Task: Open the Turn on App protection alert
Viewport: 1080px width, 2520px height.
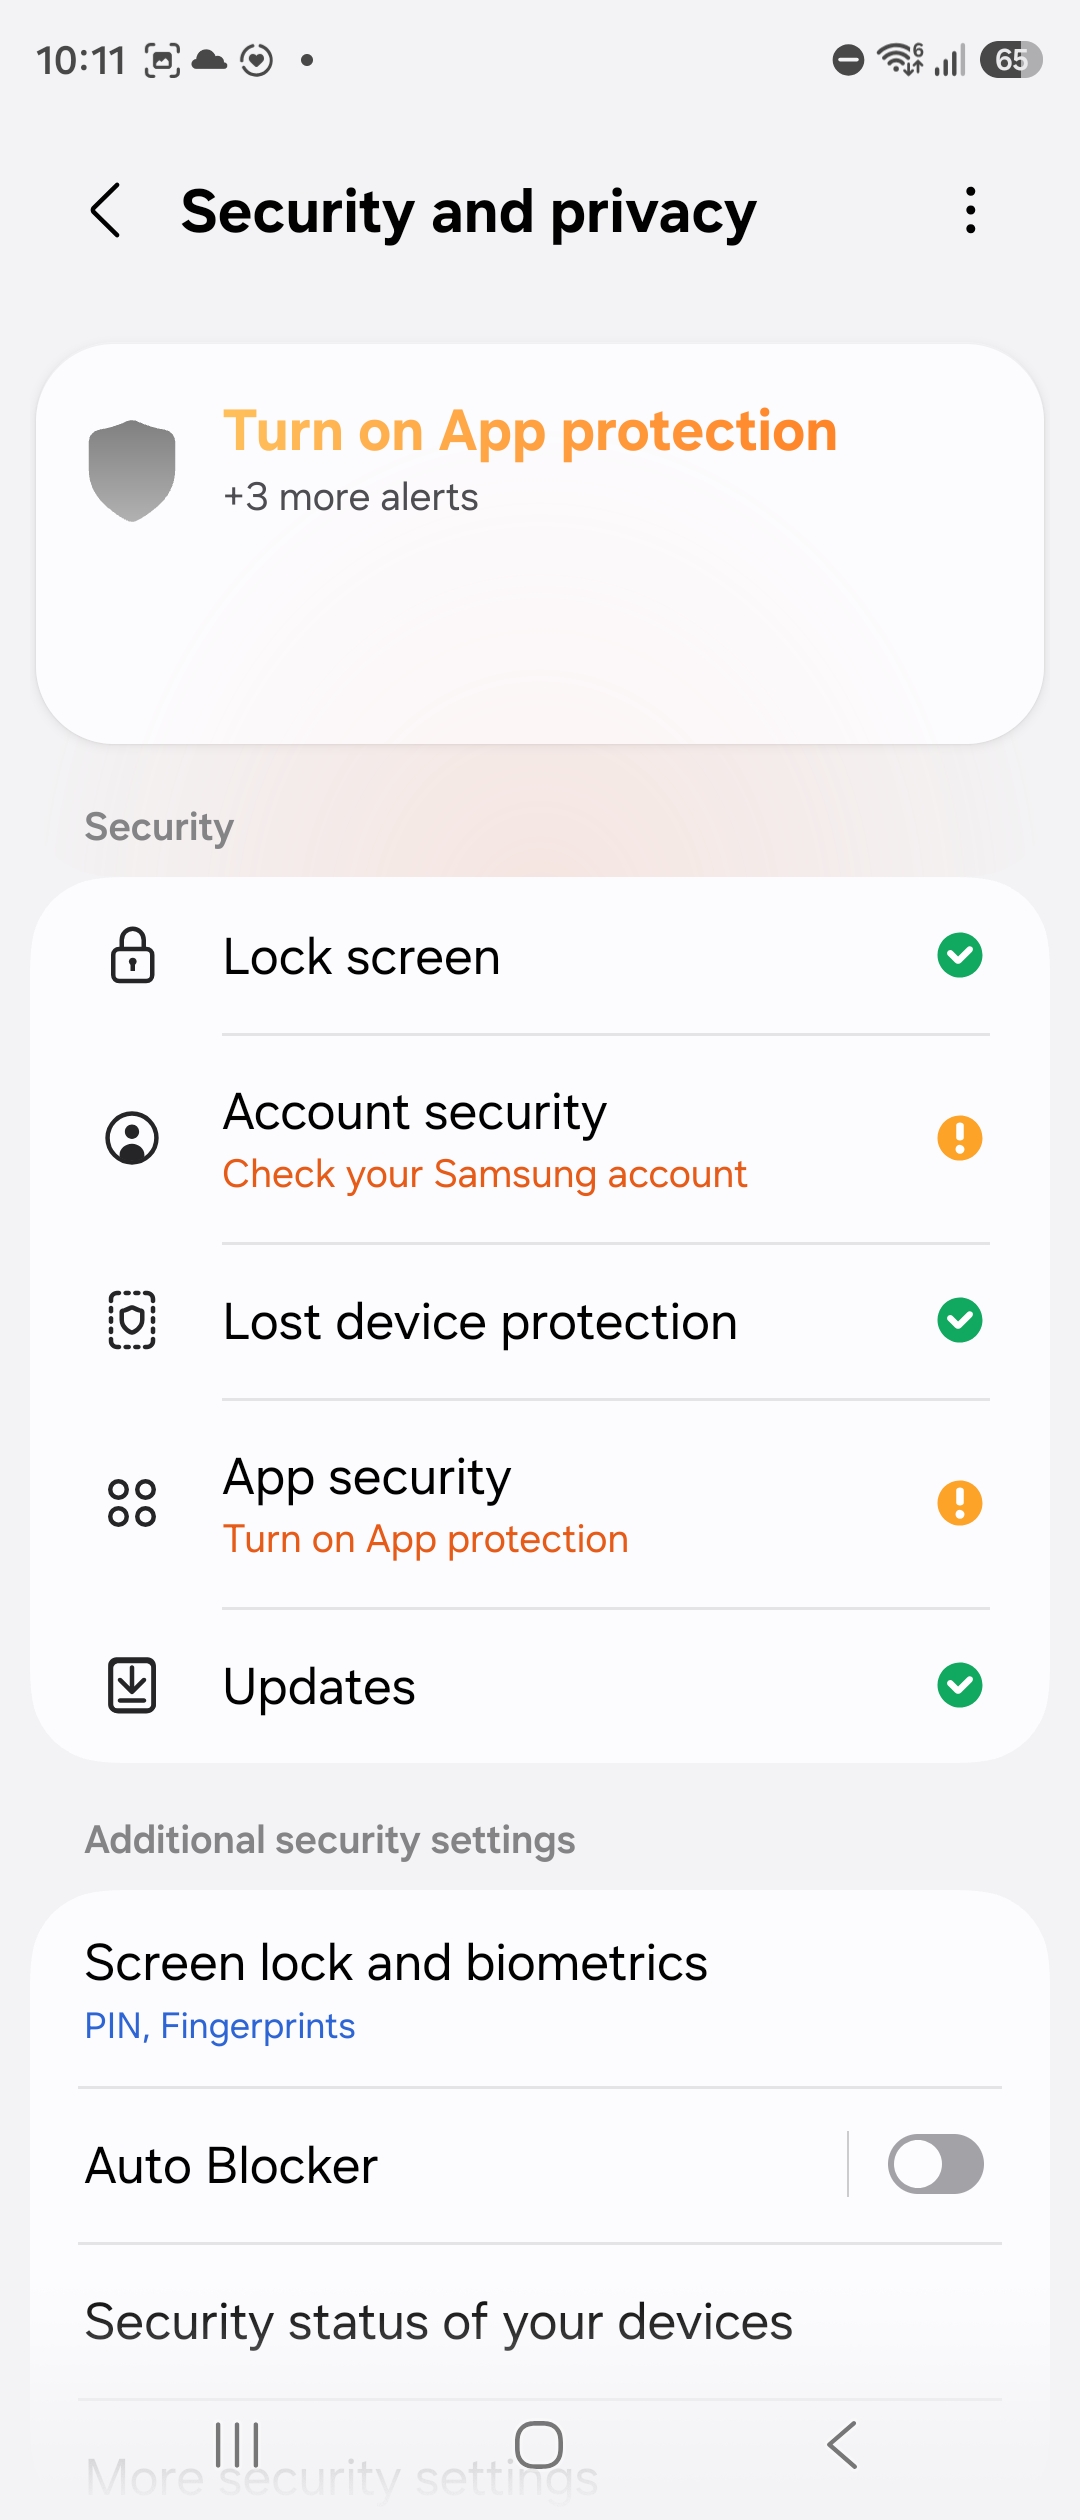Action: [x=530, y=431]
